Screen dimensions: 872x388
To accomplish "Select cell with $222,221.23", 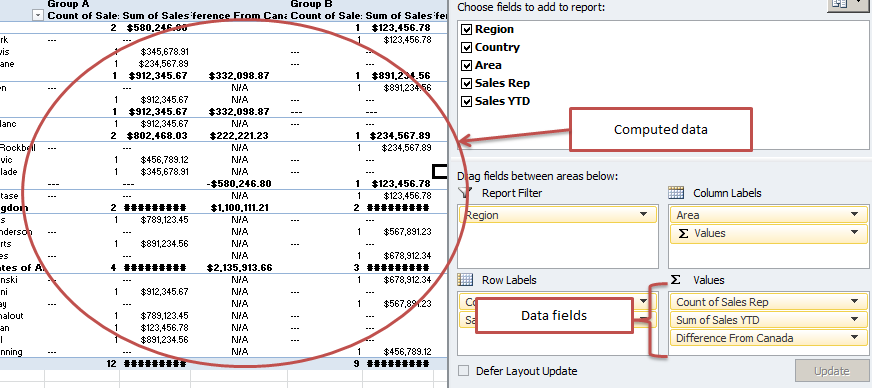I will tap(239, 136).
